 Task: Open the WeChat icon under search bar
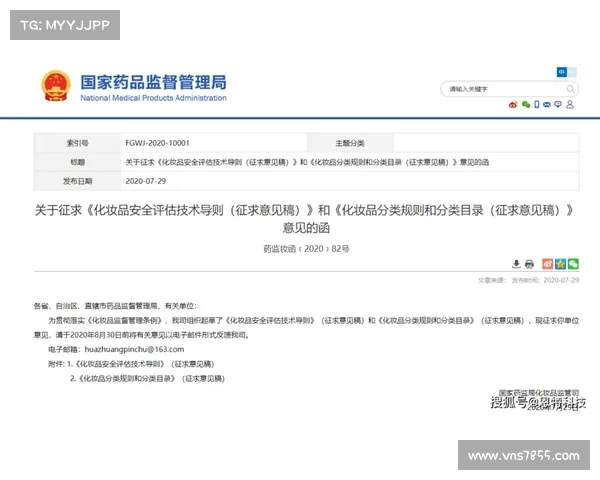pyautogui.click(x=526, y=104)
